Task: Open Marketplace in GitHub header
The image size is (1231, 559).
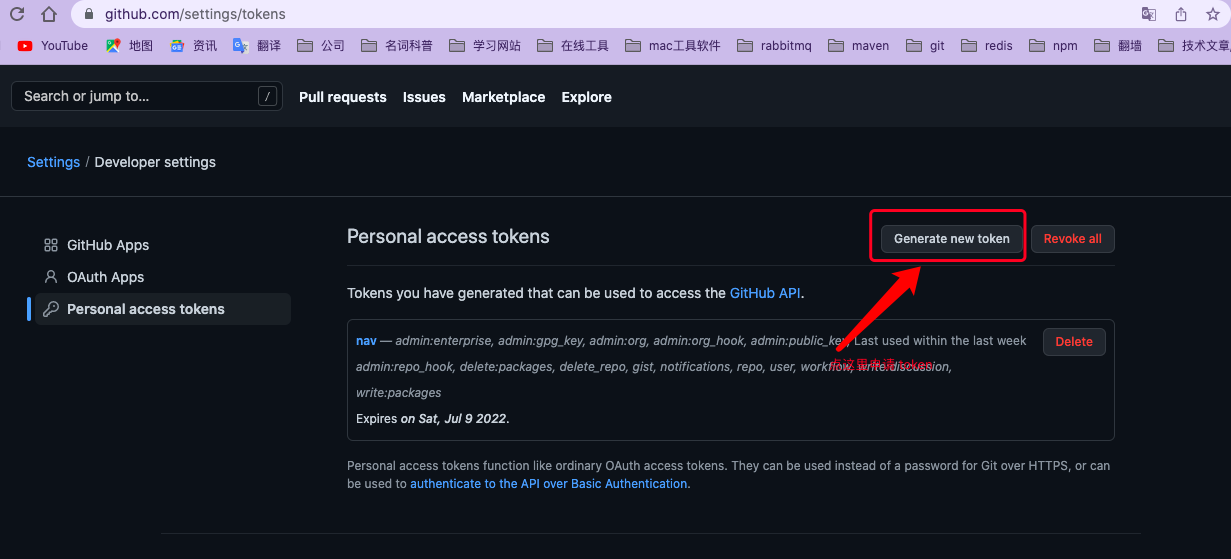Action: (504, 97)
